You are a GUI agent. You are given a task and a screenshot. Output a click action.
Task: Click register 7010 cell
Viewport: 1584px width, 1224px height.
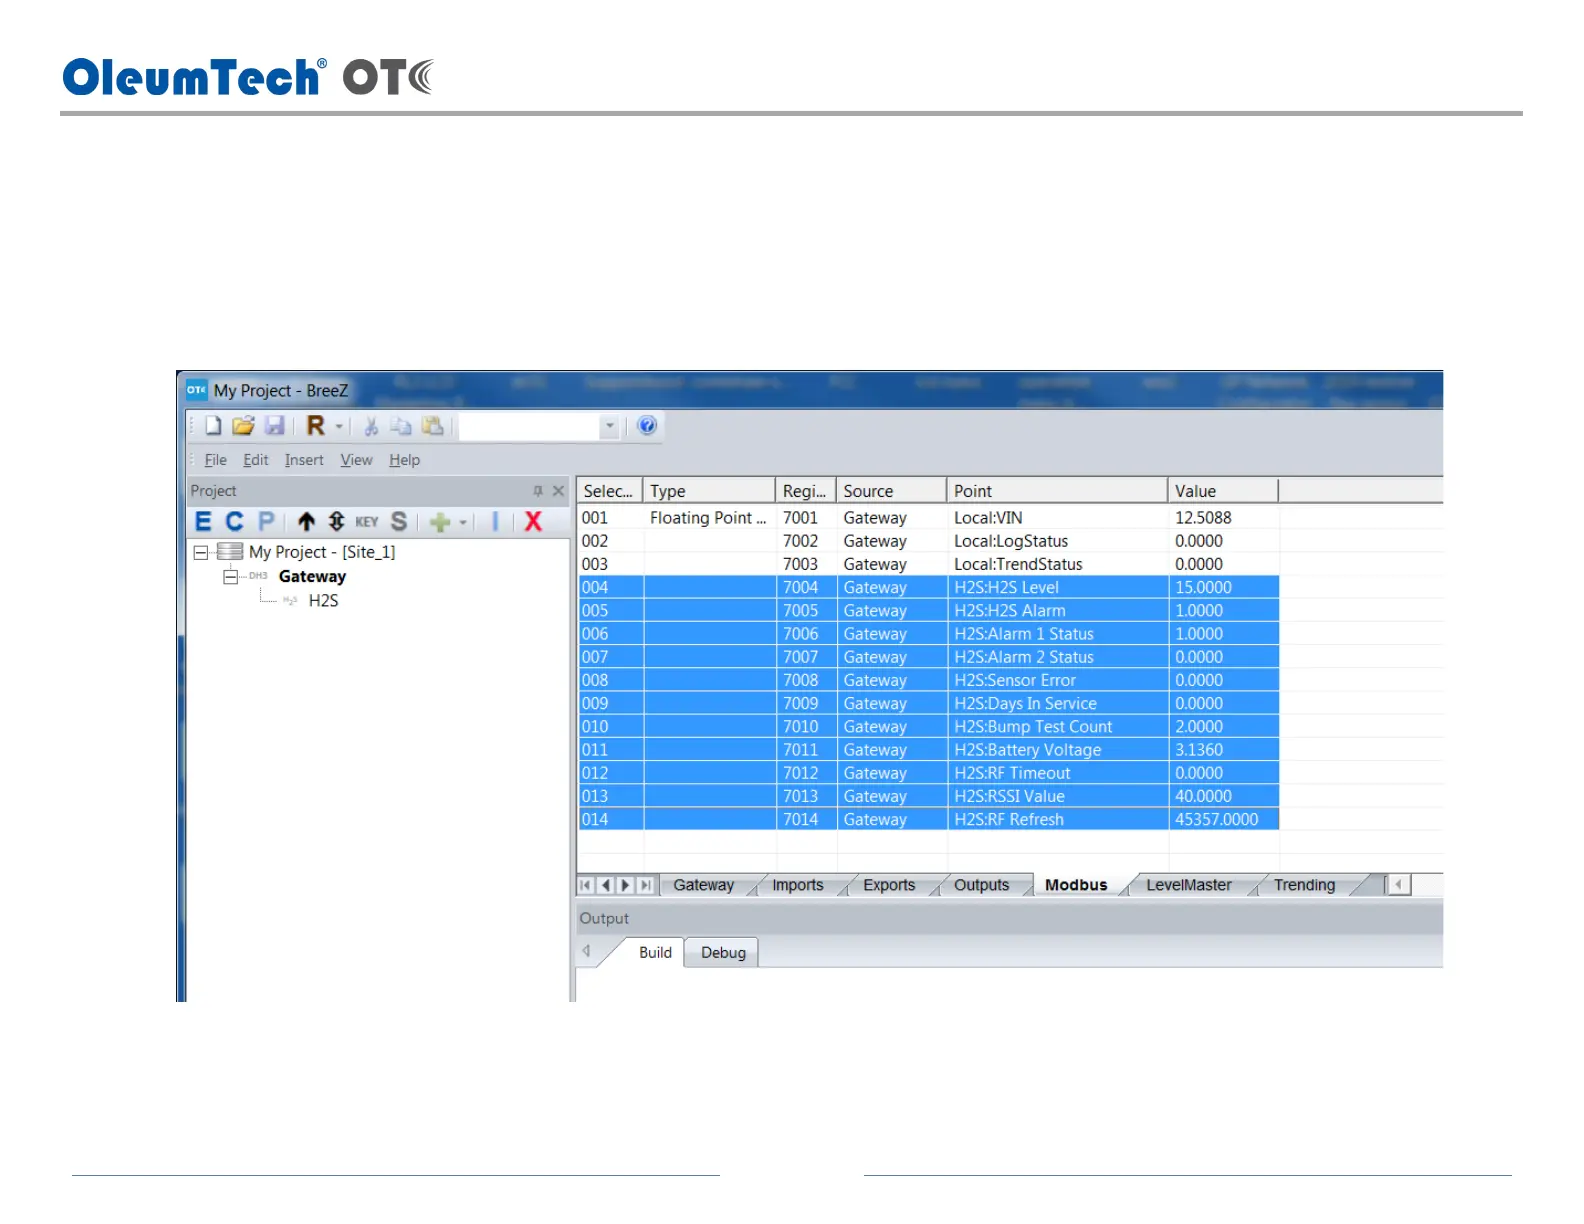pyautogui.click(x=806, y=727)
